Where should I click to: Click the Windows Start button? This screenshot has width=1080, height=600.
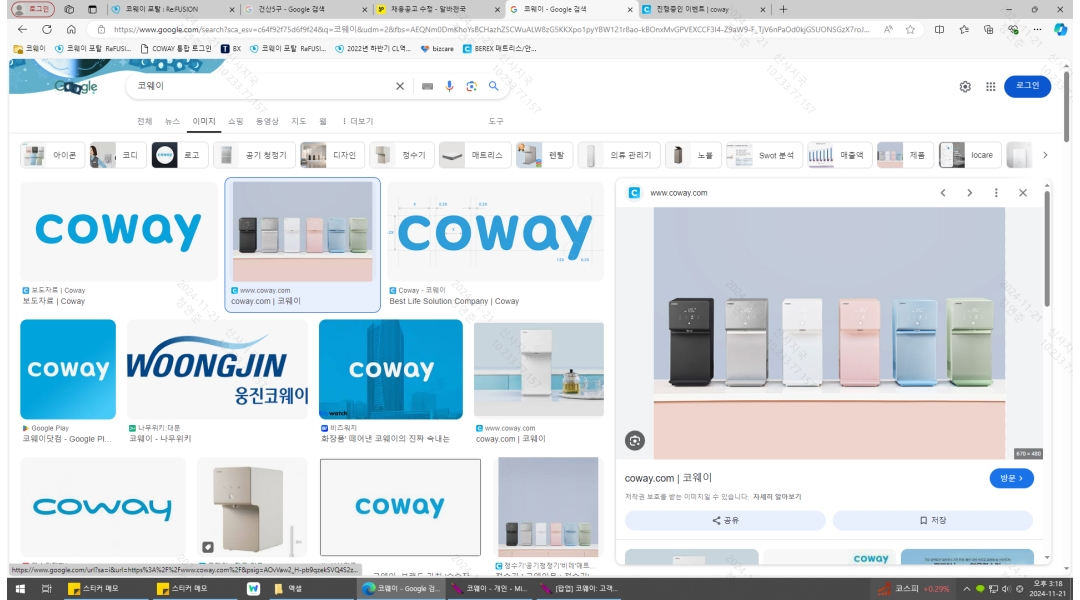pyautogui.click(x=19, y=589)
